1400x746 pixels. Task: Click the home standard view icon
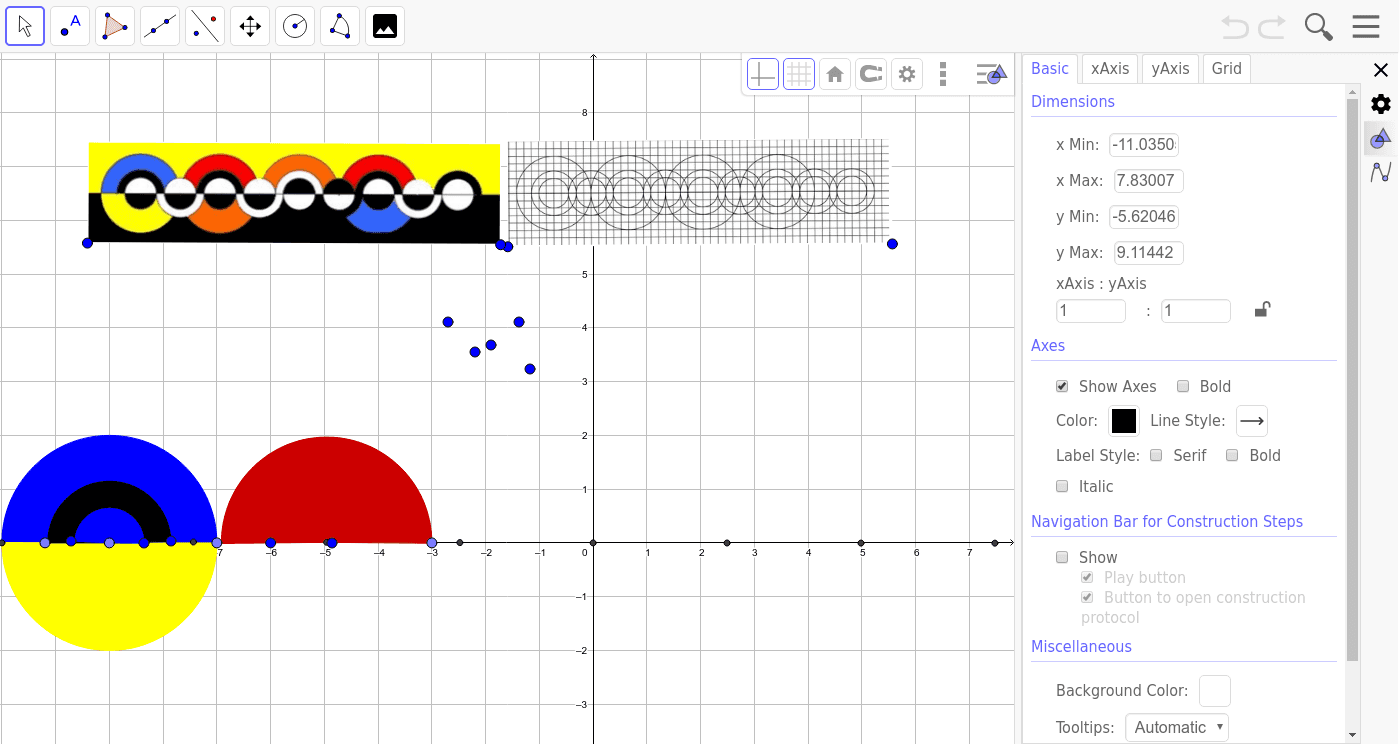[x=835, y=74]
